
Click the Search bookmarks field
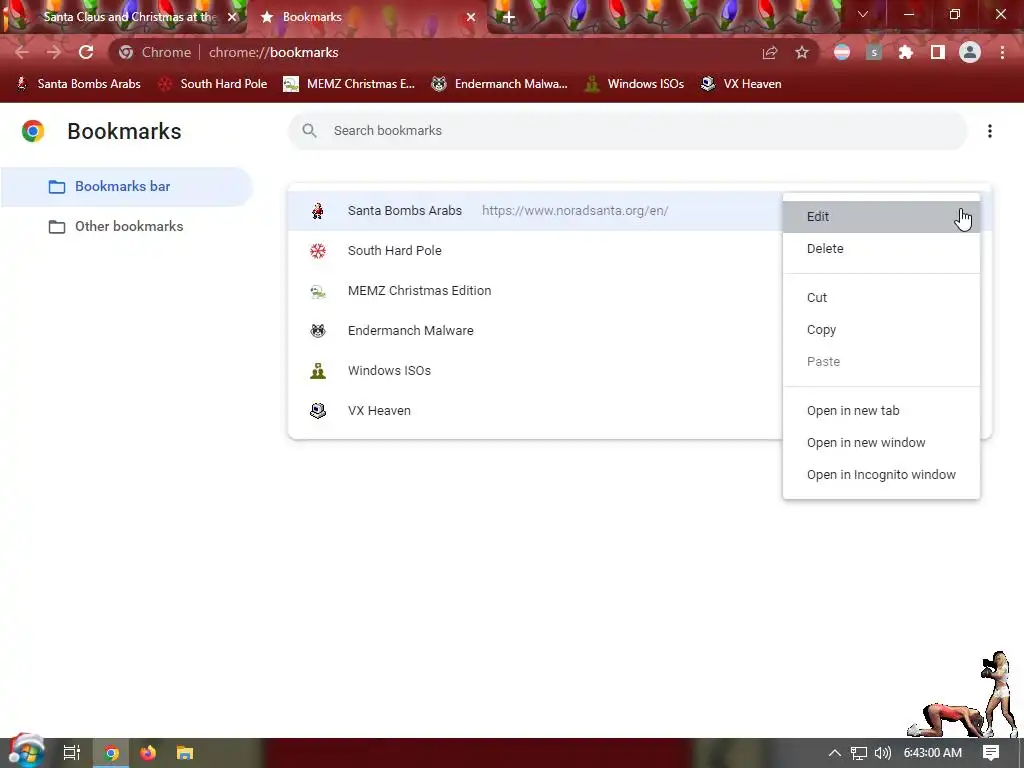(x=627, y=131)
